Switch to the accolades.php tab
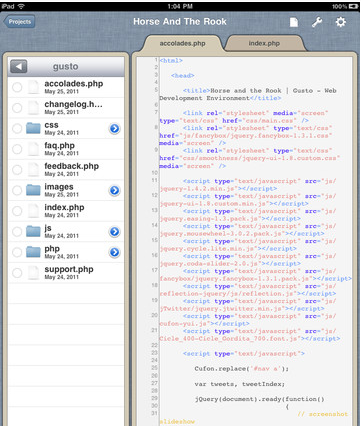Image resolution: width=361 pixels, height=426 pixels. pyautogui.click(x=182, y=43)
